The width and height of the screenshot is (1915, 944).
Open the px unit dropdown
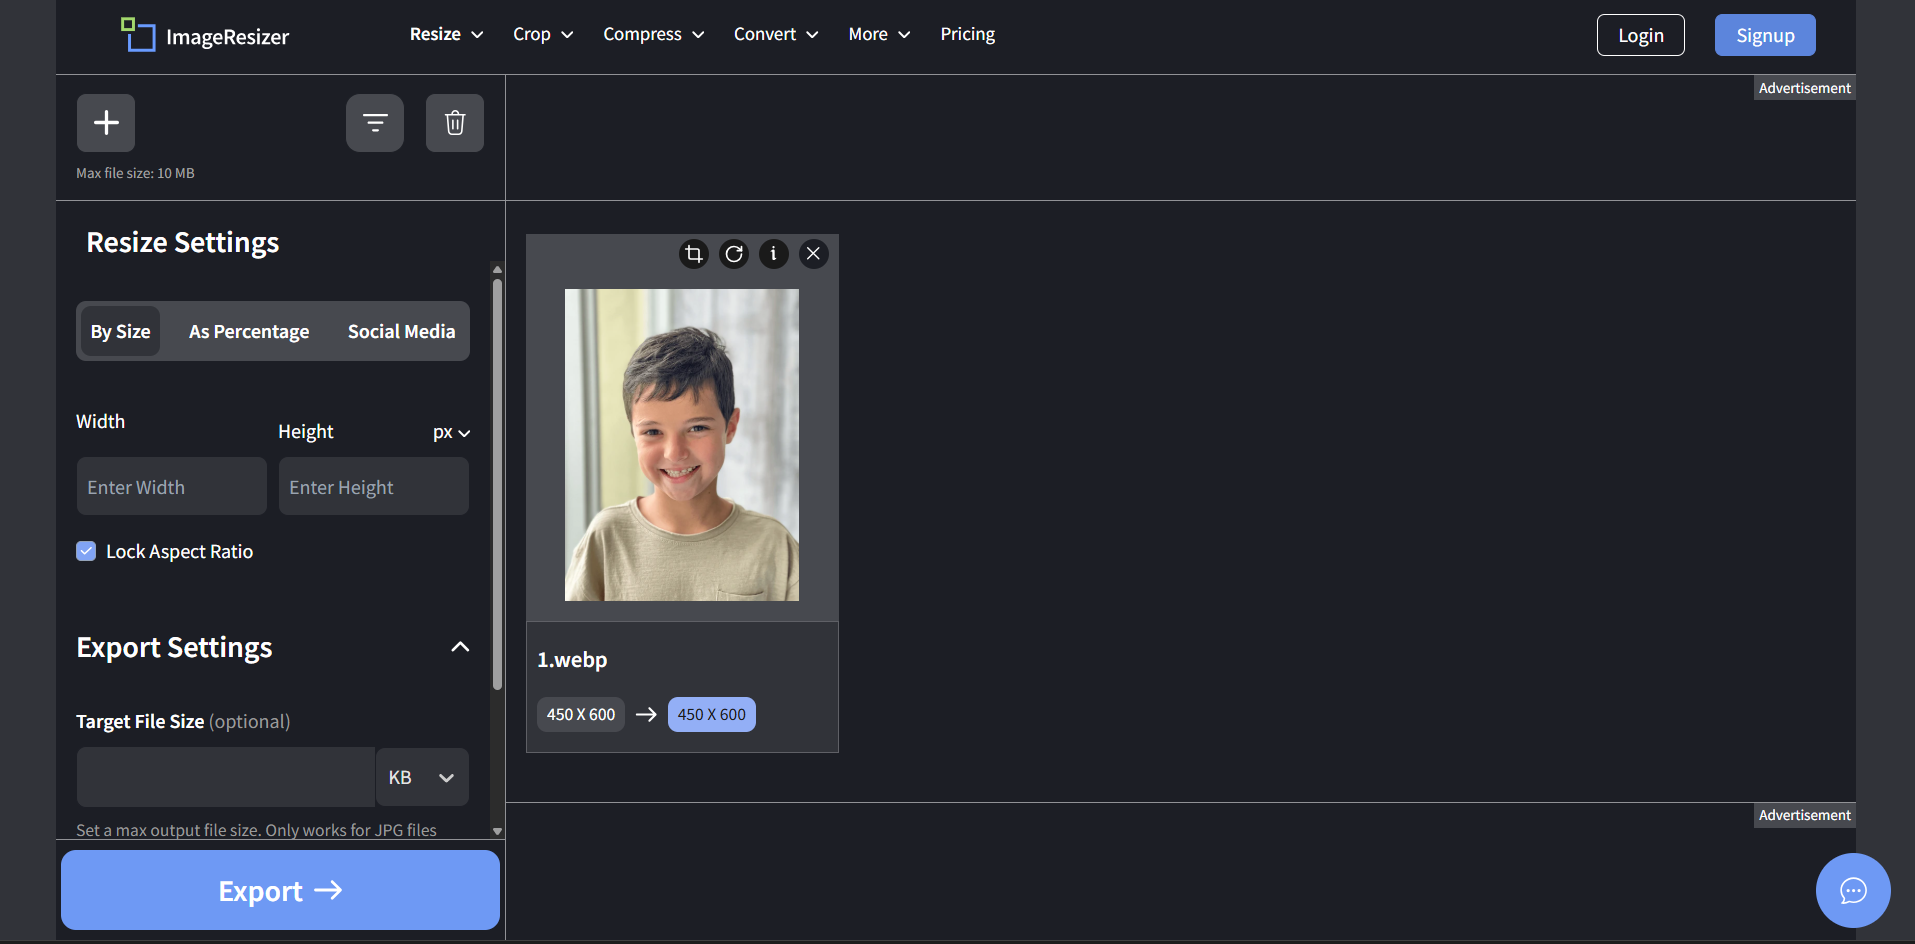[451, 432]
